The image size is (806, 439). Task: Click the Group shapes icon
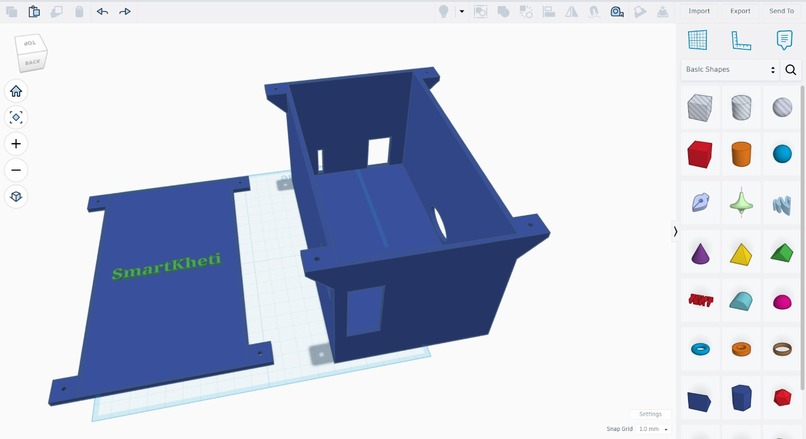[x=503, y=11]
